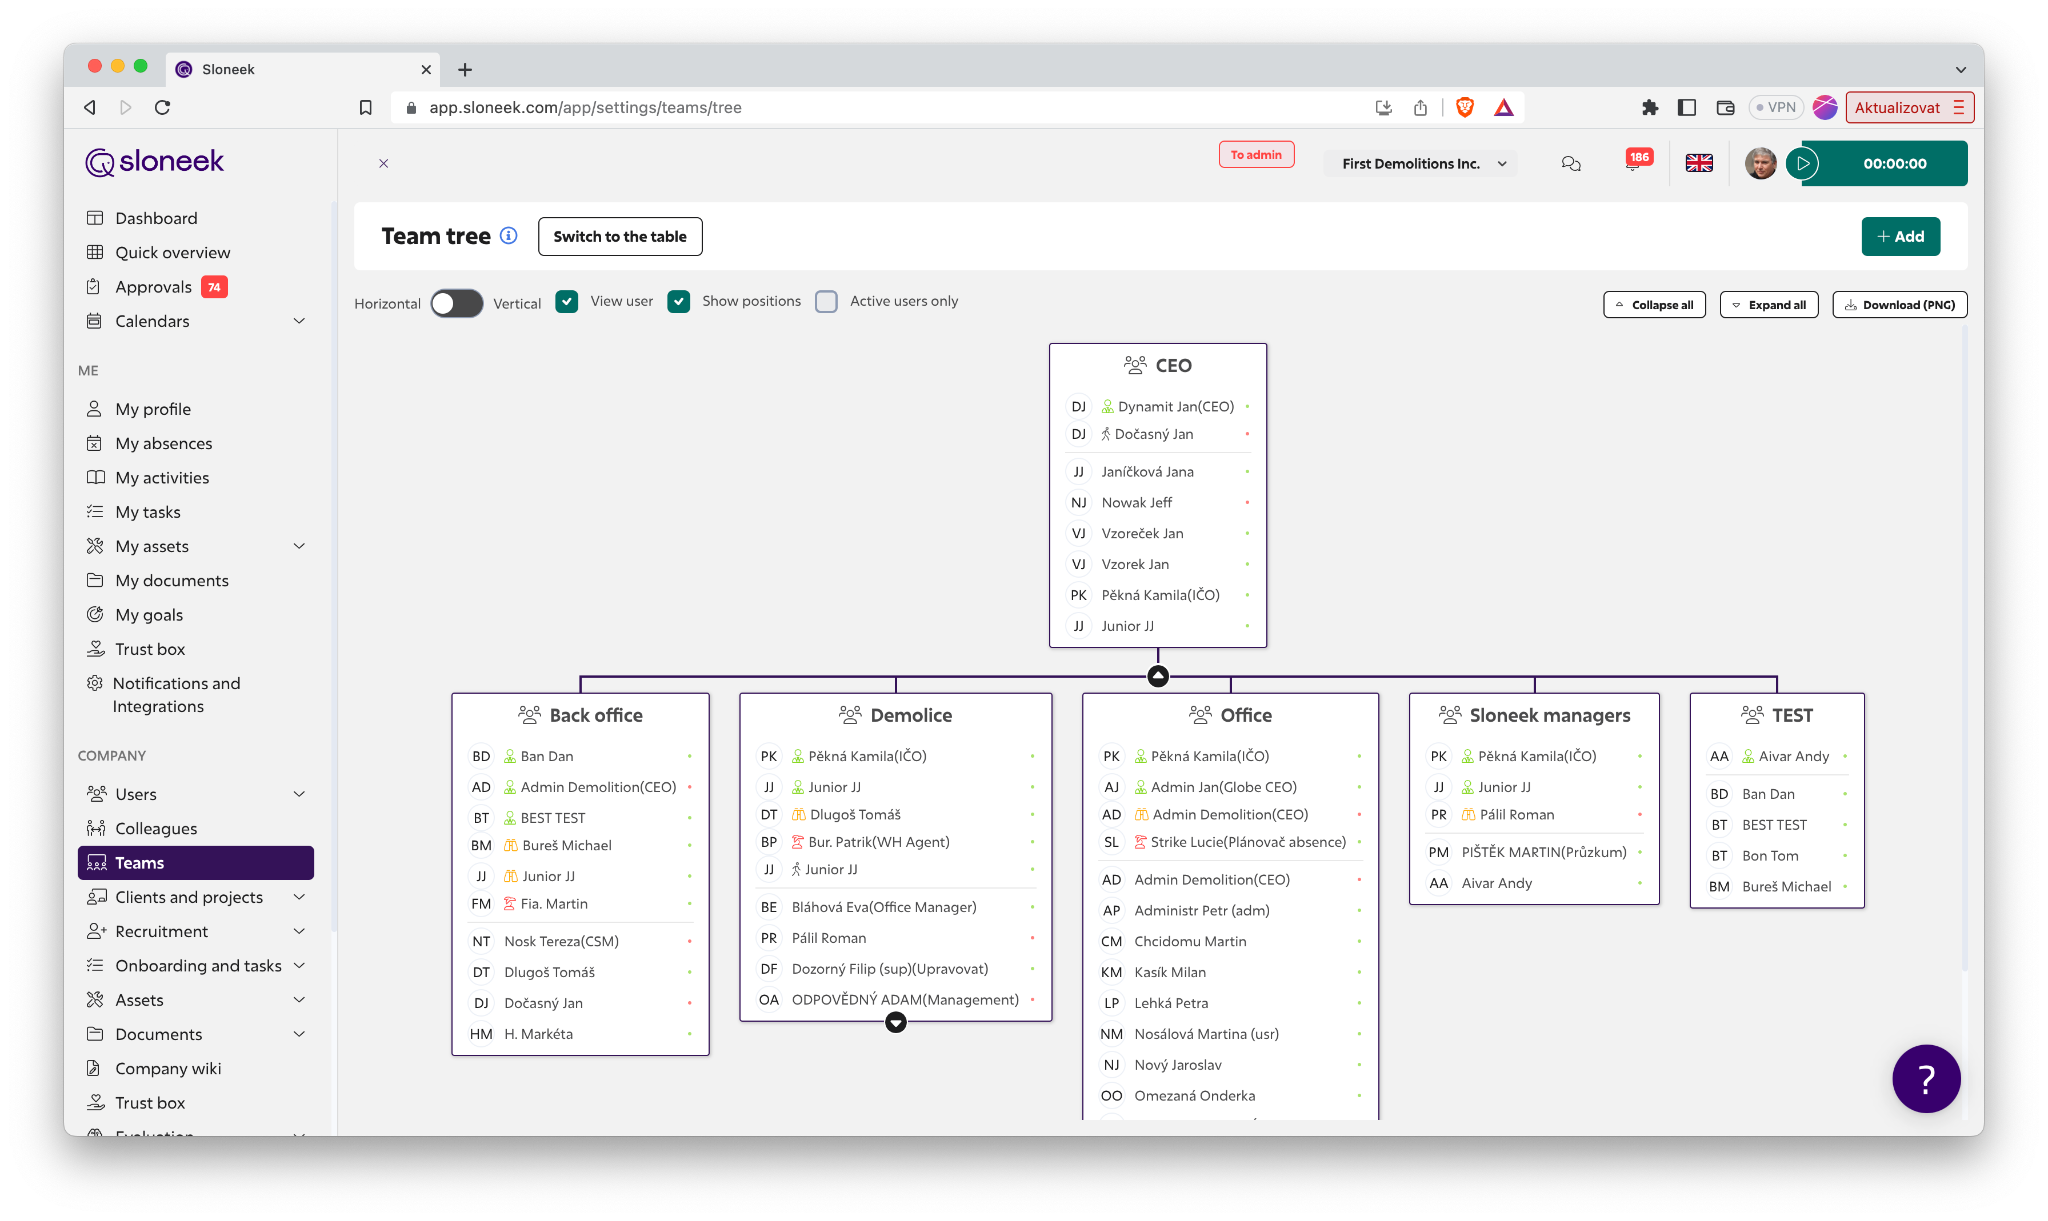
Task: Open Dashboard in the sidebar
Action: [x=156, y=218]
